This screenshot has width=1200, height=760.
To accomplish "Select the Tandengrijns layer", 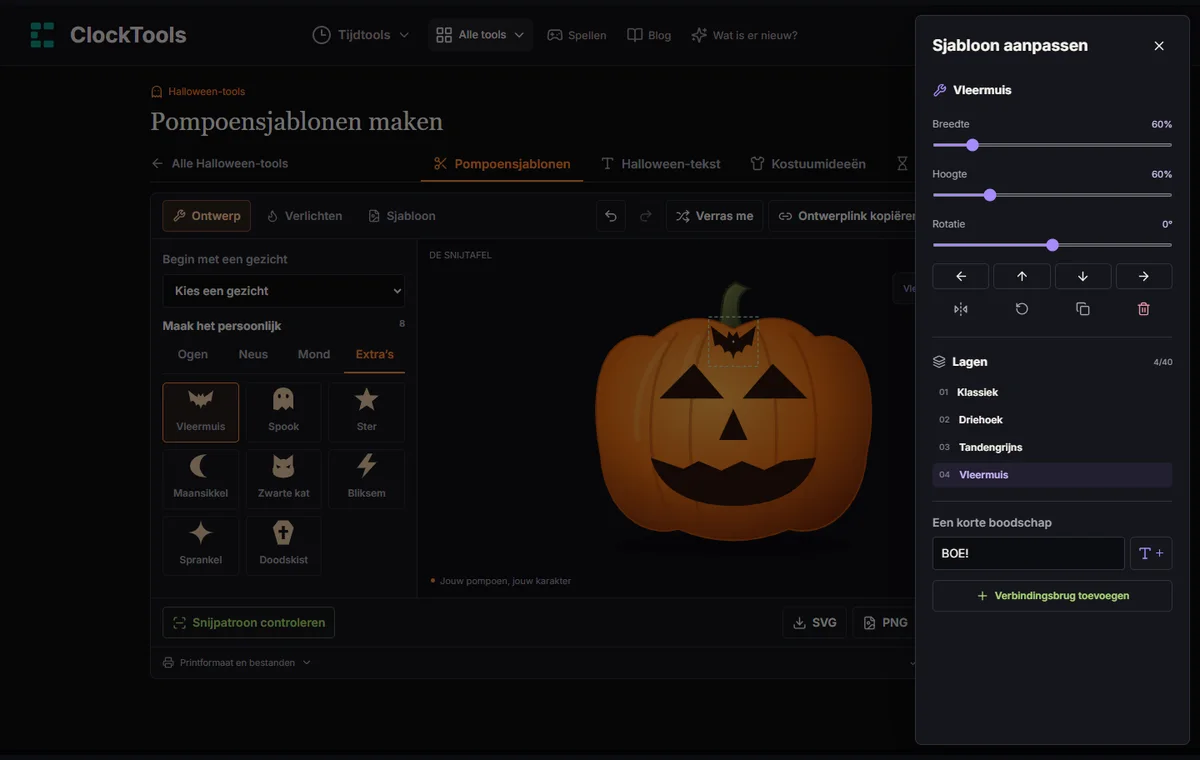I will [1052, 447].
